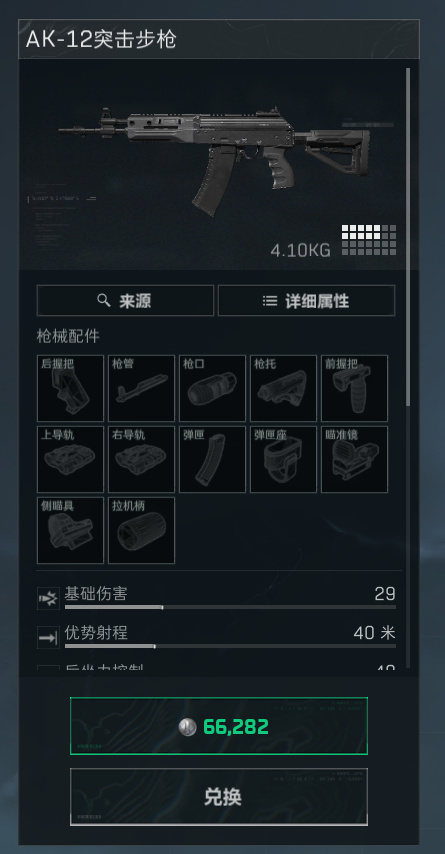The image size is (445, 854).
Task: Open the 详细属性 detailed attributes list
Action: pyautogui.click(x=307, y=301)
